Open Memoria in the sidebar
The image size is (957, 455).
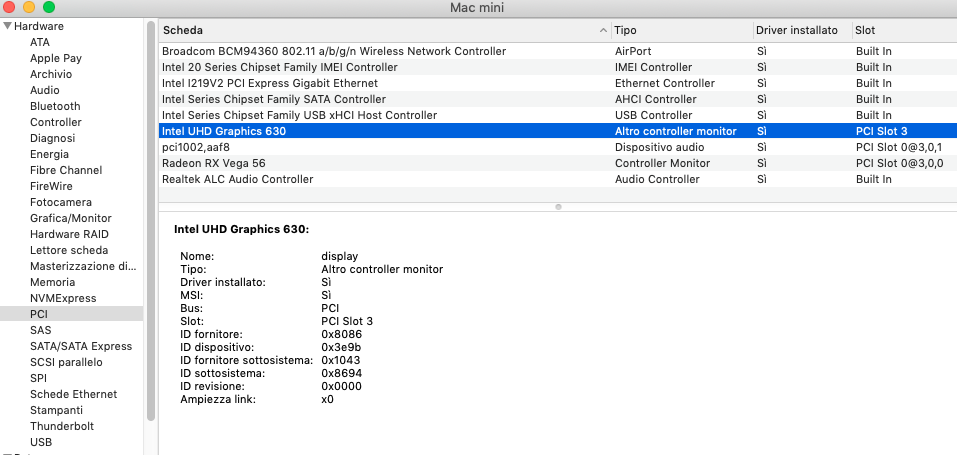coord(52,282)
